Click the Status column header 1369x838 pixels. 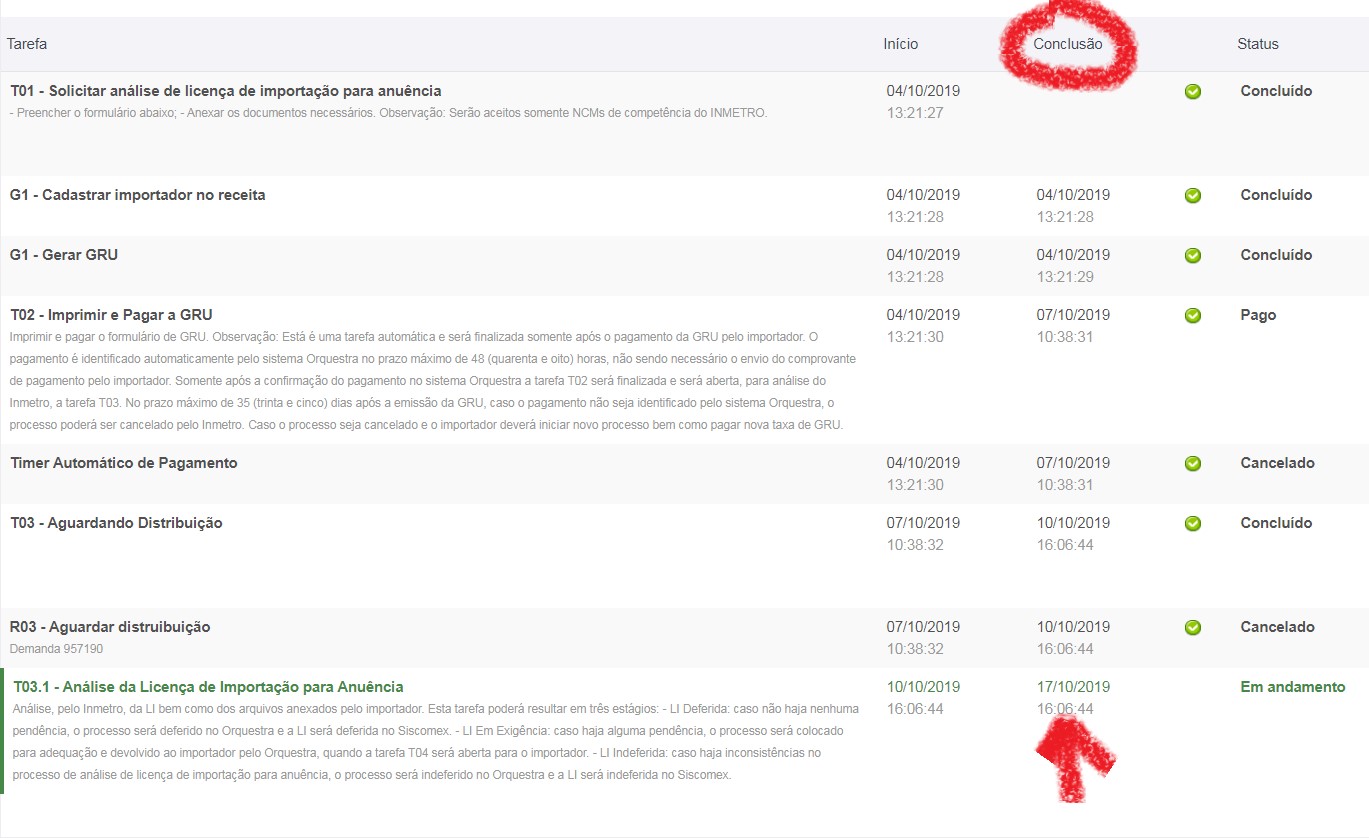tap(1256, 44)
